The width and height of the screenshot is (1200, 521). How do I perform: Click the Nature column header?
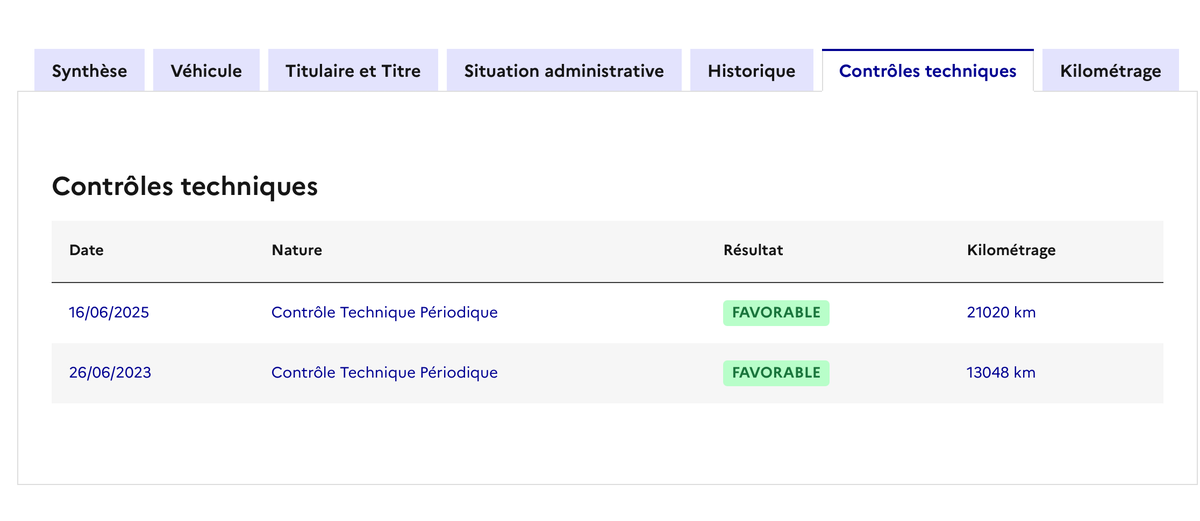click(296, 250)
